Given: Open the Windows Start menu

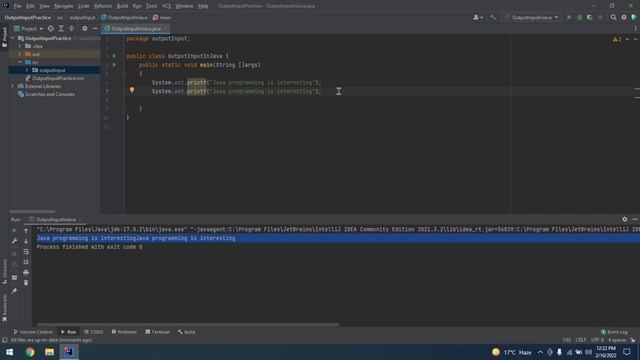Looking at the screenshot, I should click(9, 352).
